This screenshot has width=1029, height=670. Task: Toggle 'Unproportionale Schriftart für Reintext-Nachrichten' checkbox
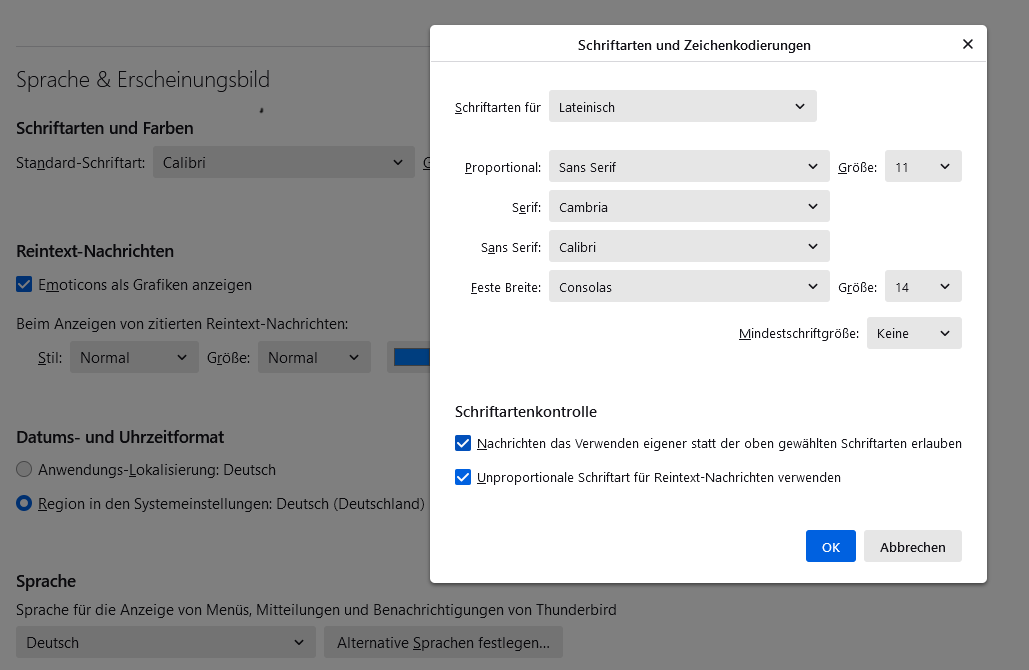(x=463, y=477)
